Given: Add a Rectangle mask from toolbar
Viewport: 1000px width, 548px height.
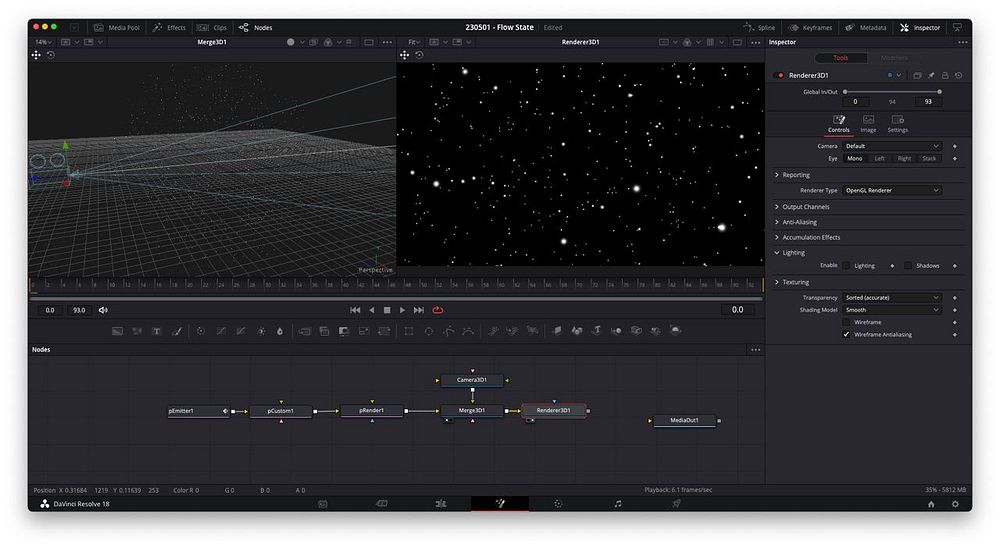Looking at the screenshot, I should coord(409,331).
